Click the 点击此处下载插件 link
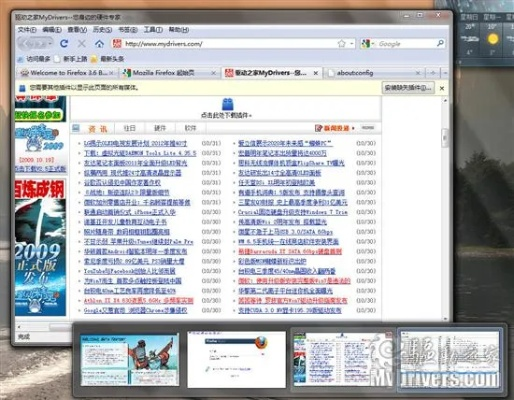 click(x=226, y=115)
